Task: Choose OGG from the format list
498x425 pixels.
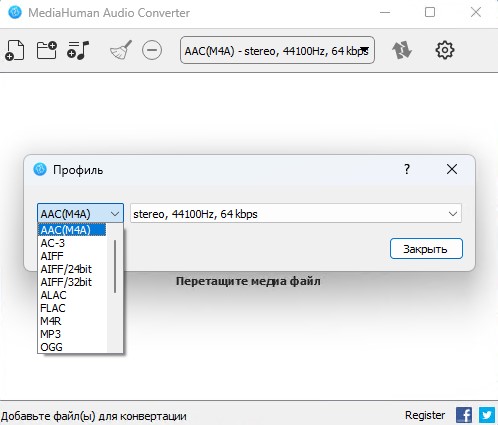Action: coord(72,347)
